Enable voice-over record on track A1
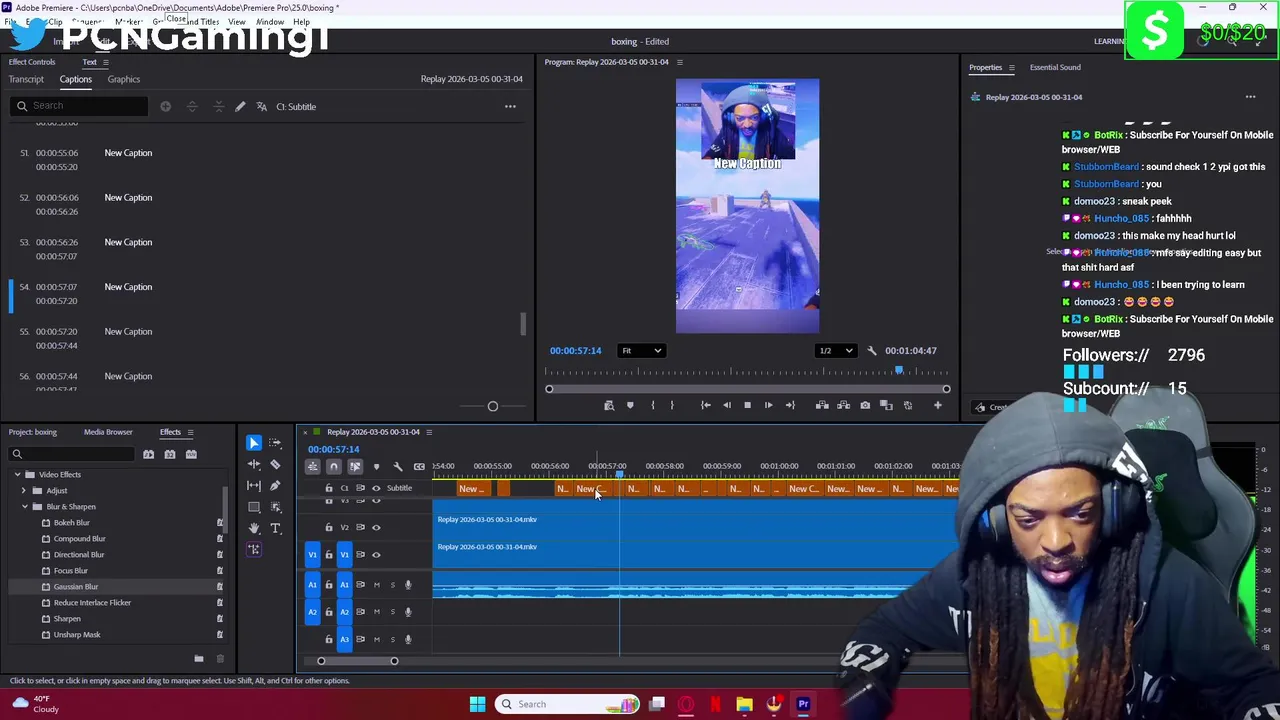 [408, 584]
